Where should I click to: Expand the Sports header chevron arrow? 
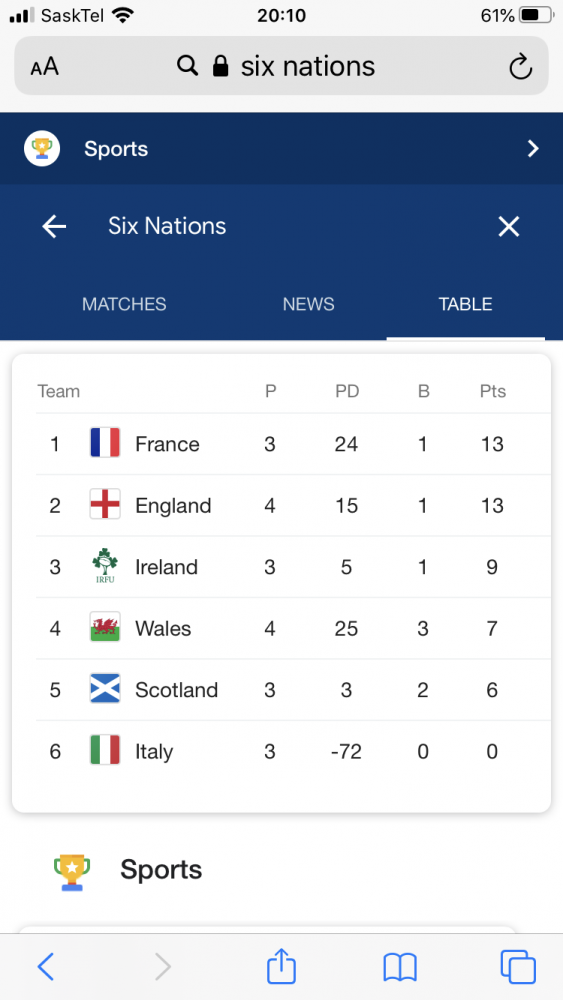click(x=533, y=149)
